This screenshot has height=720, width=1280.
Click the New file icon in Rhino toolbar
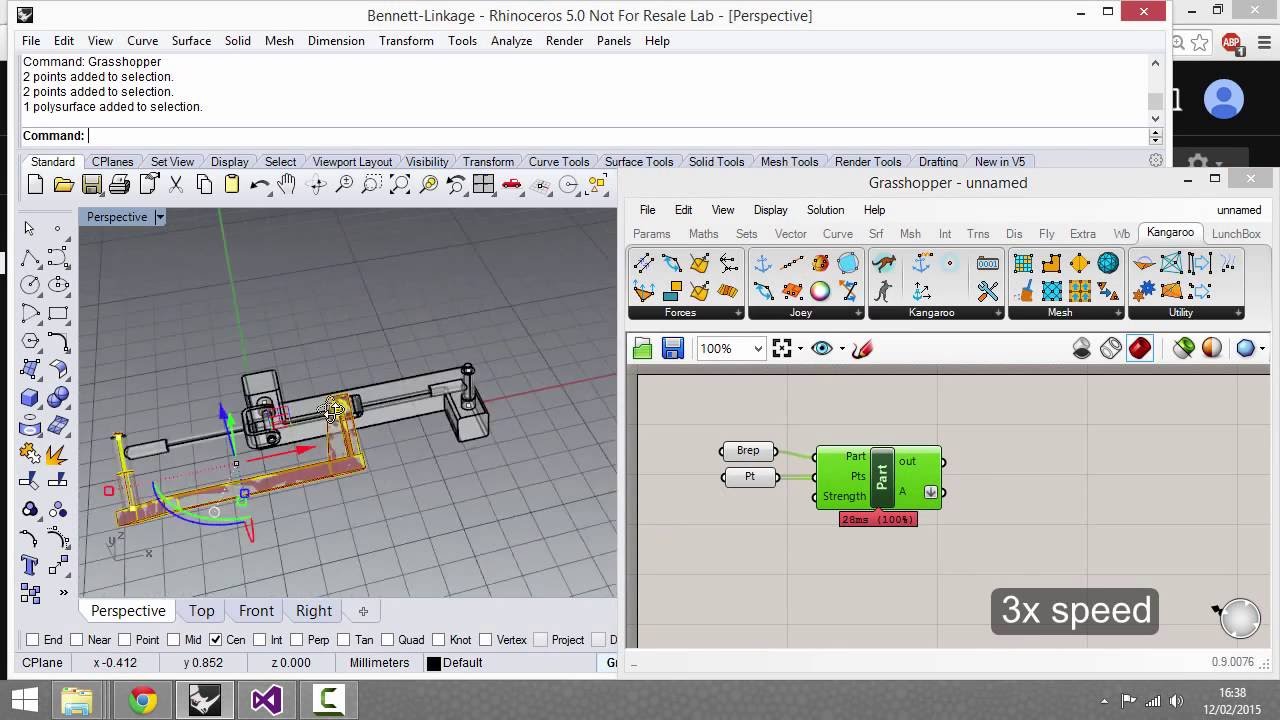[35, 184]
